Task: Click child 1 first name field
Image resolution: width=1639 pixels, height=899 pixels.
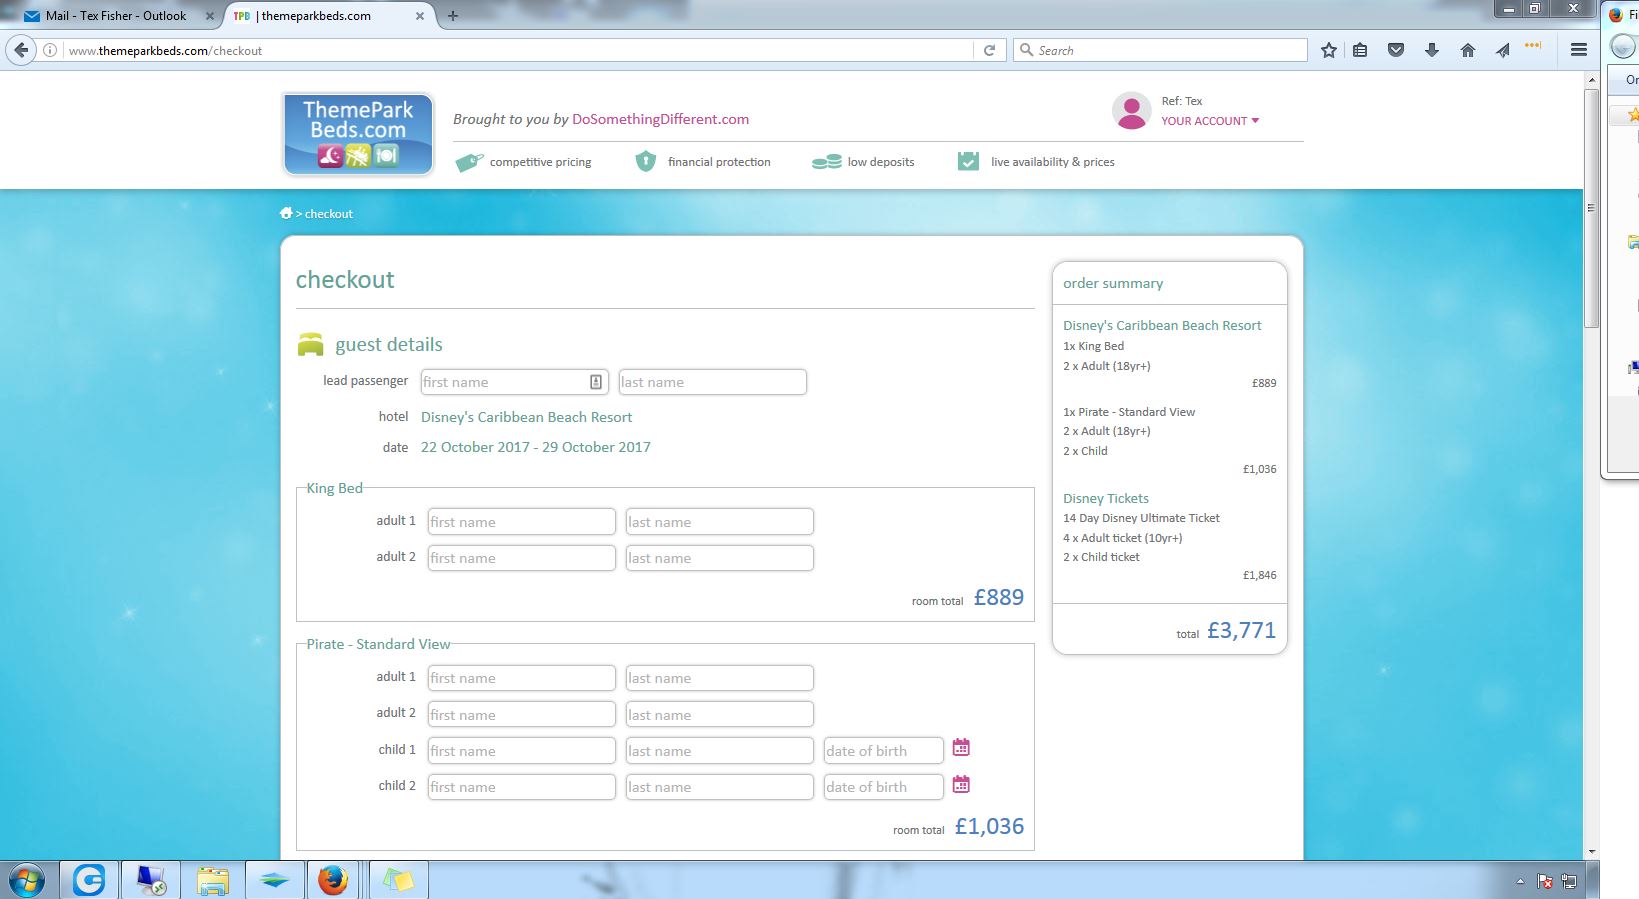Action: [x=521, y=751]
